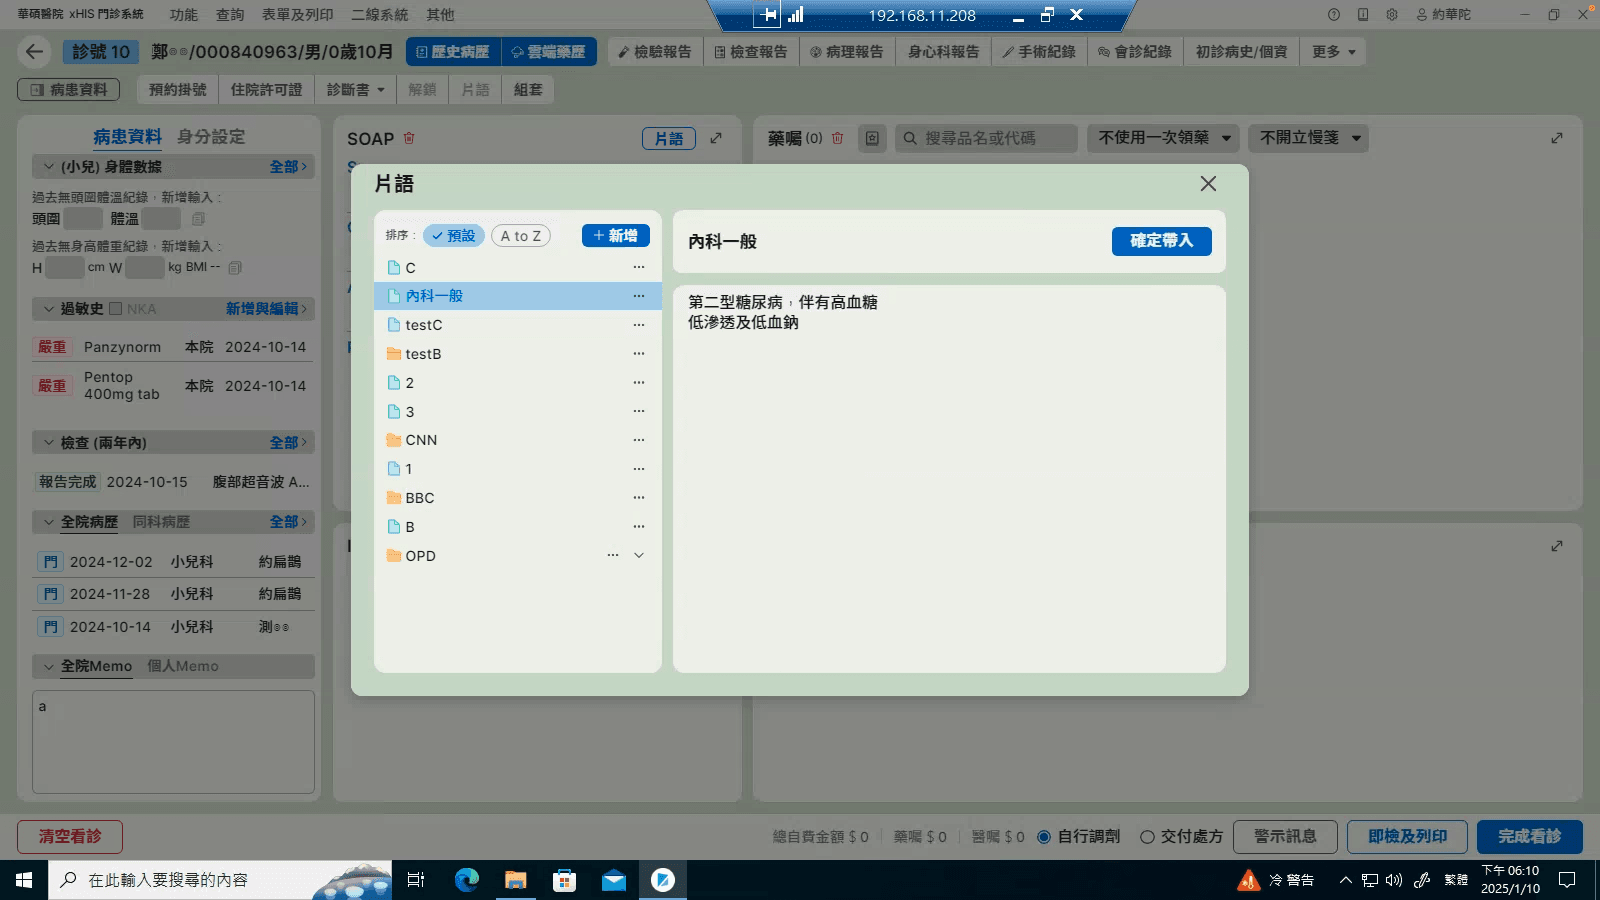This screenshot has height=900, width=1600.
Task: Open the 表單及列印 menu
Action: pos(298,15)
